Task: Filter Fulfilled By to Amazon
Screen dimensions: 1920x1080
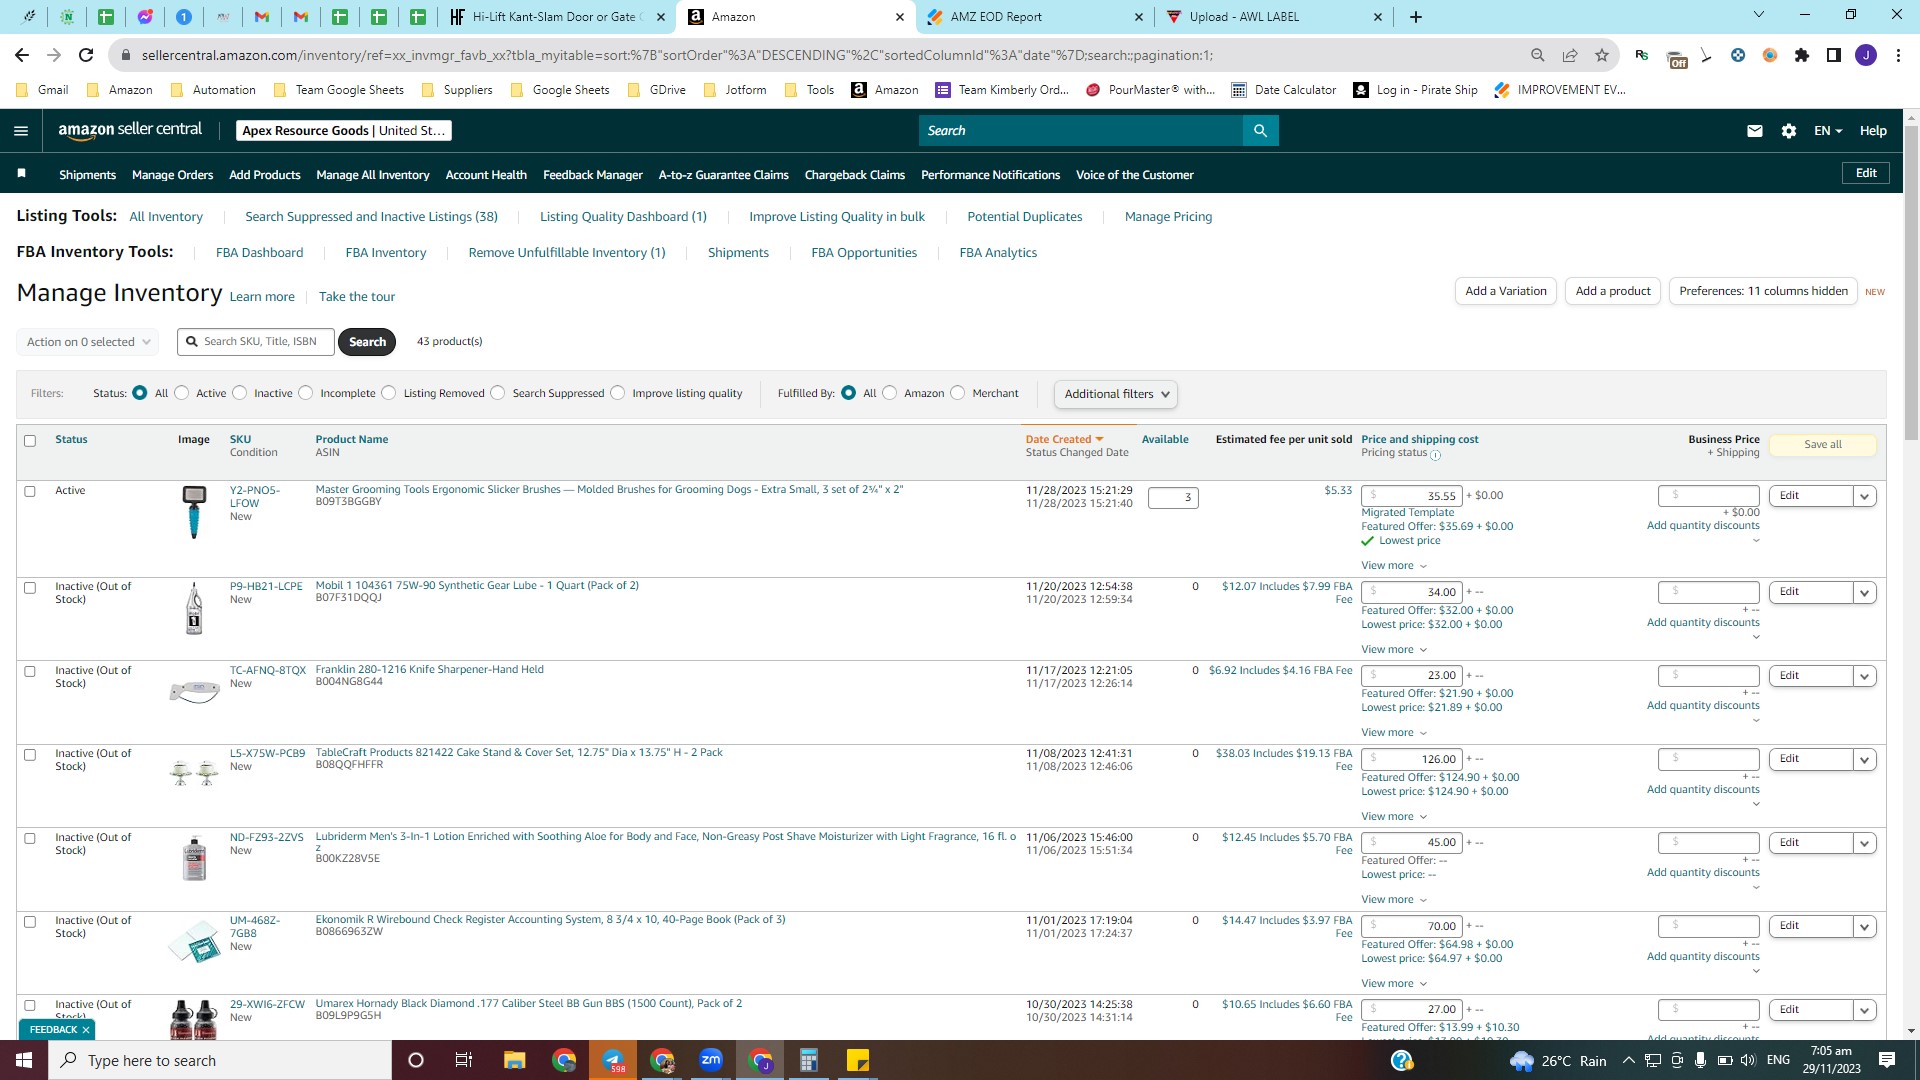Action: click(x=890, y=393)
